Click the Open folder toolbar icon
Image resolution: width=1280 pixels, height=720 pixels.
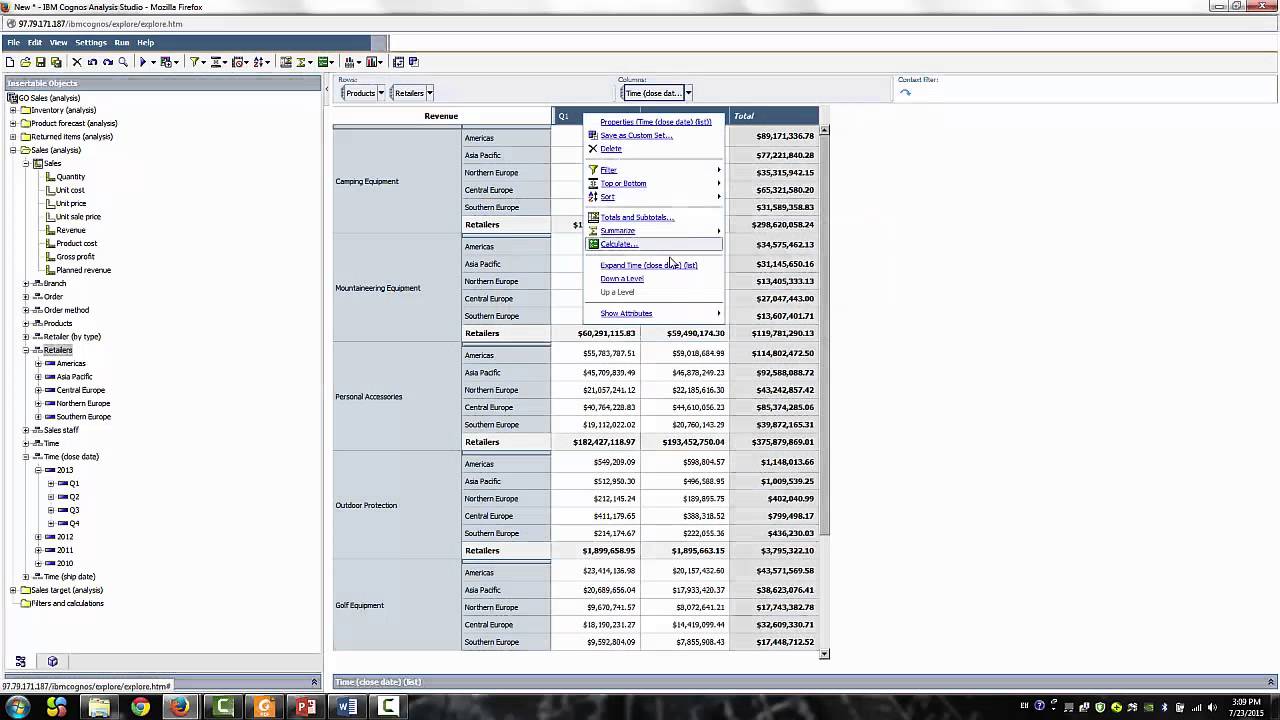(25, 62)
